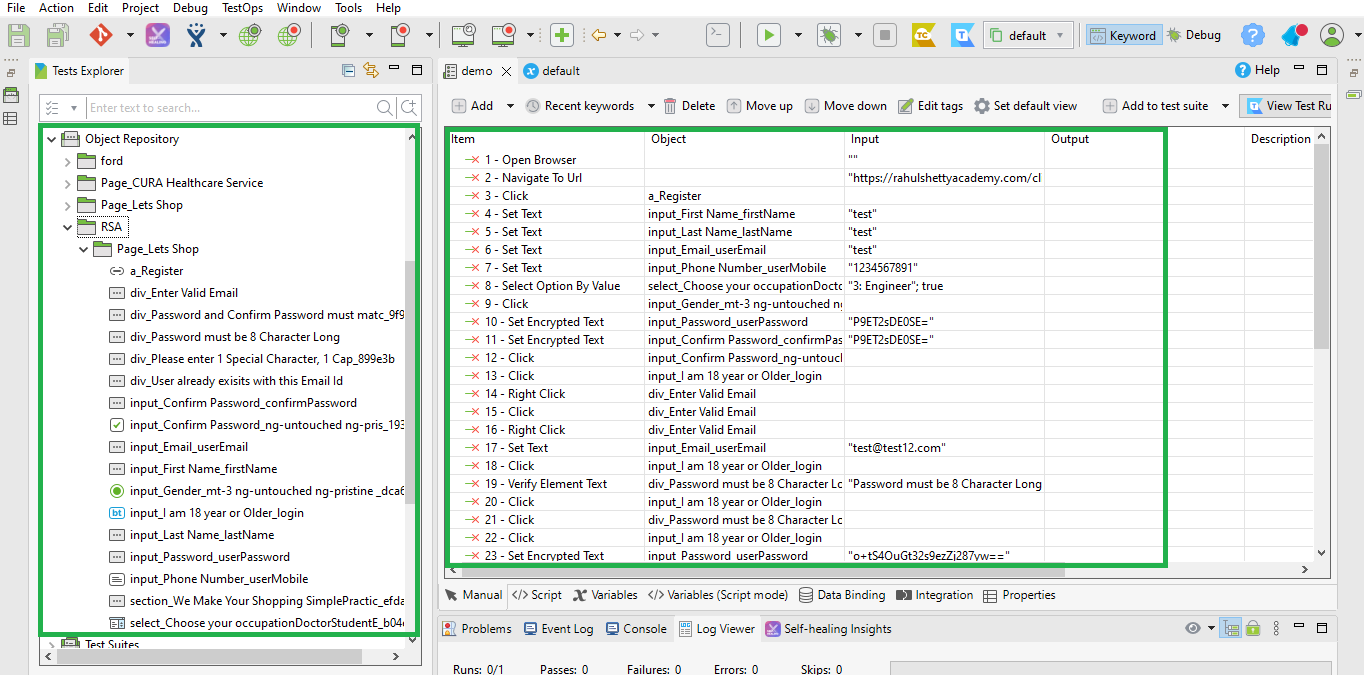Click the notifications bell icon
The height and width of the screenshot is (675, 1364).
[x=1293, y=34]
